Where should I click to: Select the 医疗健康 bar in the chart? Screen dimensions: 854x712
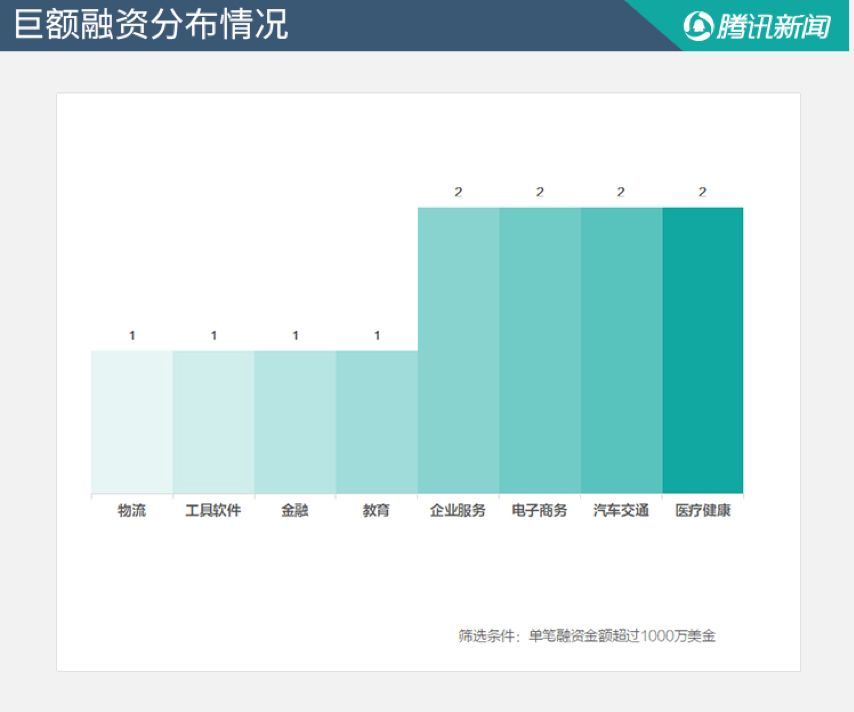tap(703, 350)
